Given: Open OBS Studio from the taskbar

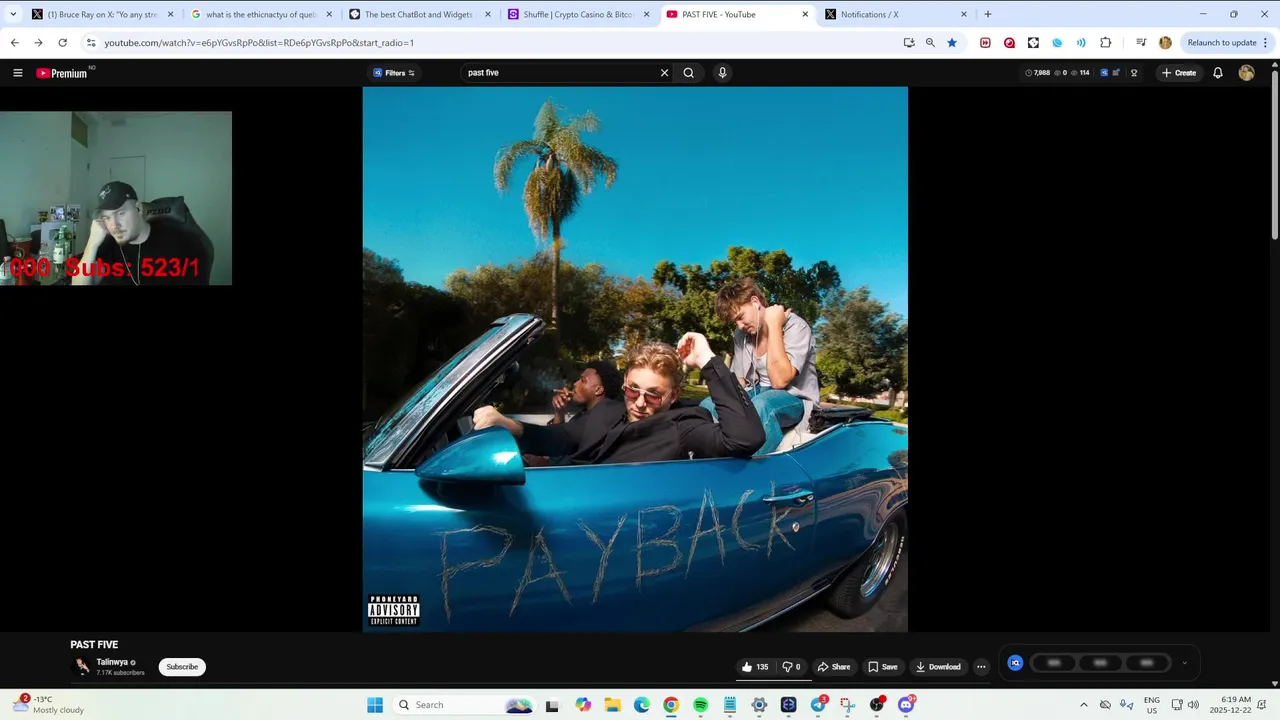Looking at the screenshot, I should [x=877, y=705].
